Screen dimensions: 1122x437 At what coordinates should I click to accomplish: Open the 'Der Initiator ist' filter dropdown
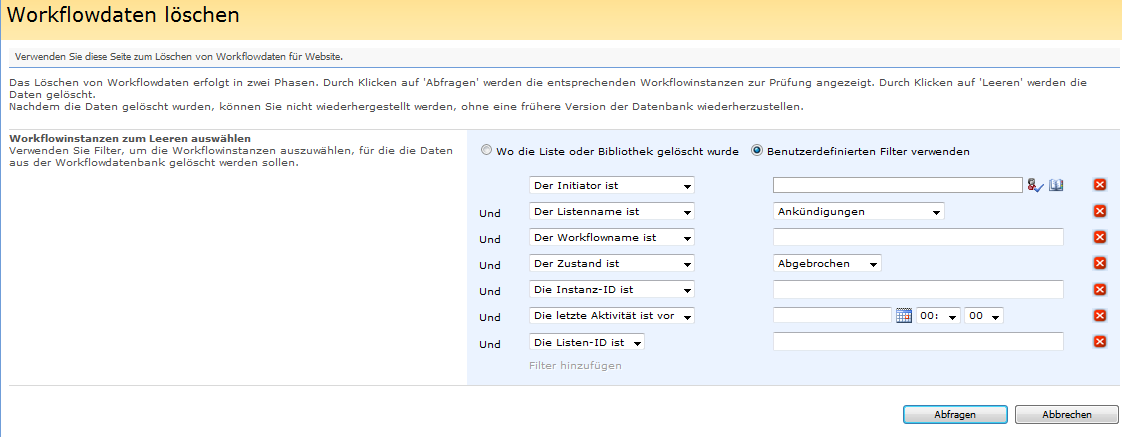pyautogui.click(x=611, y=185)
